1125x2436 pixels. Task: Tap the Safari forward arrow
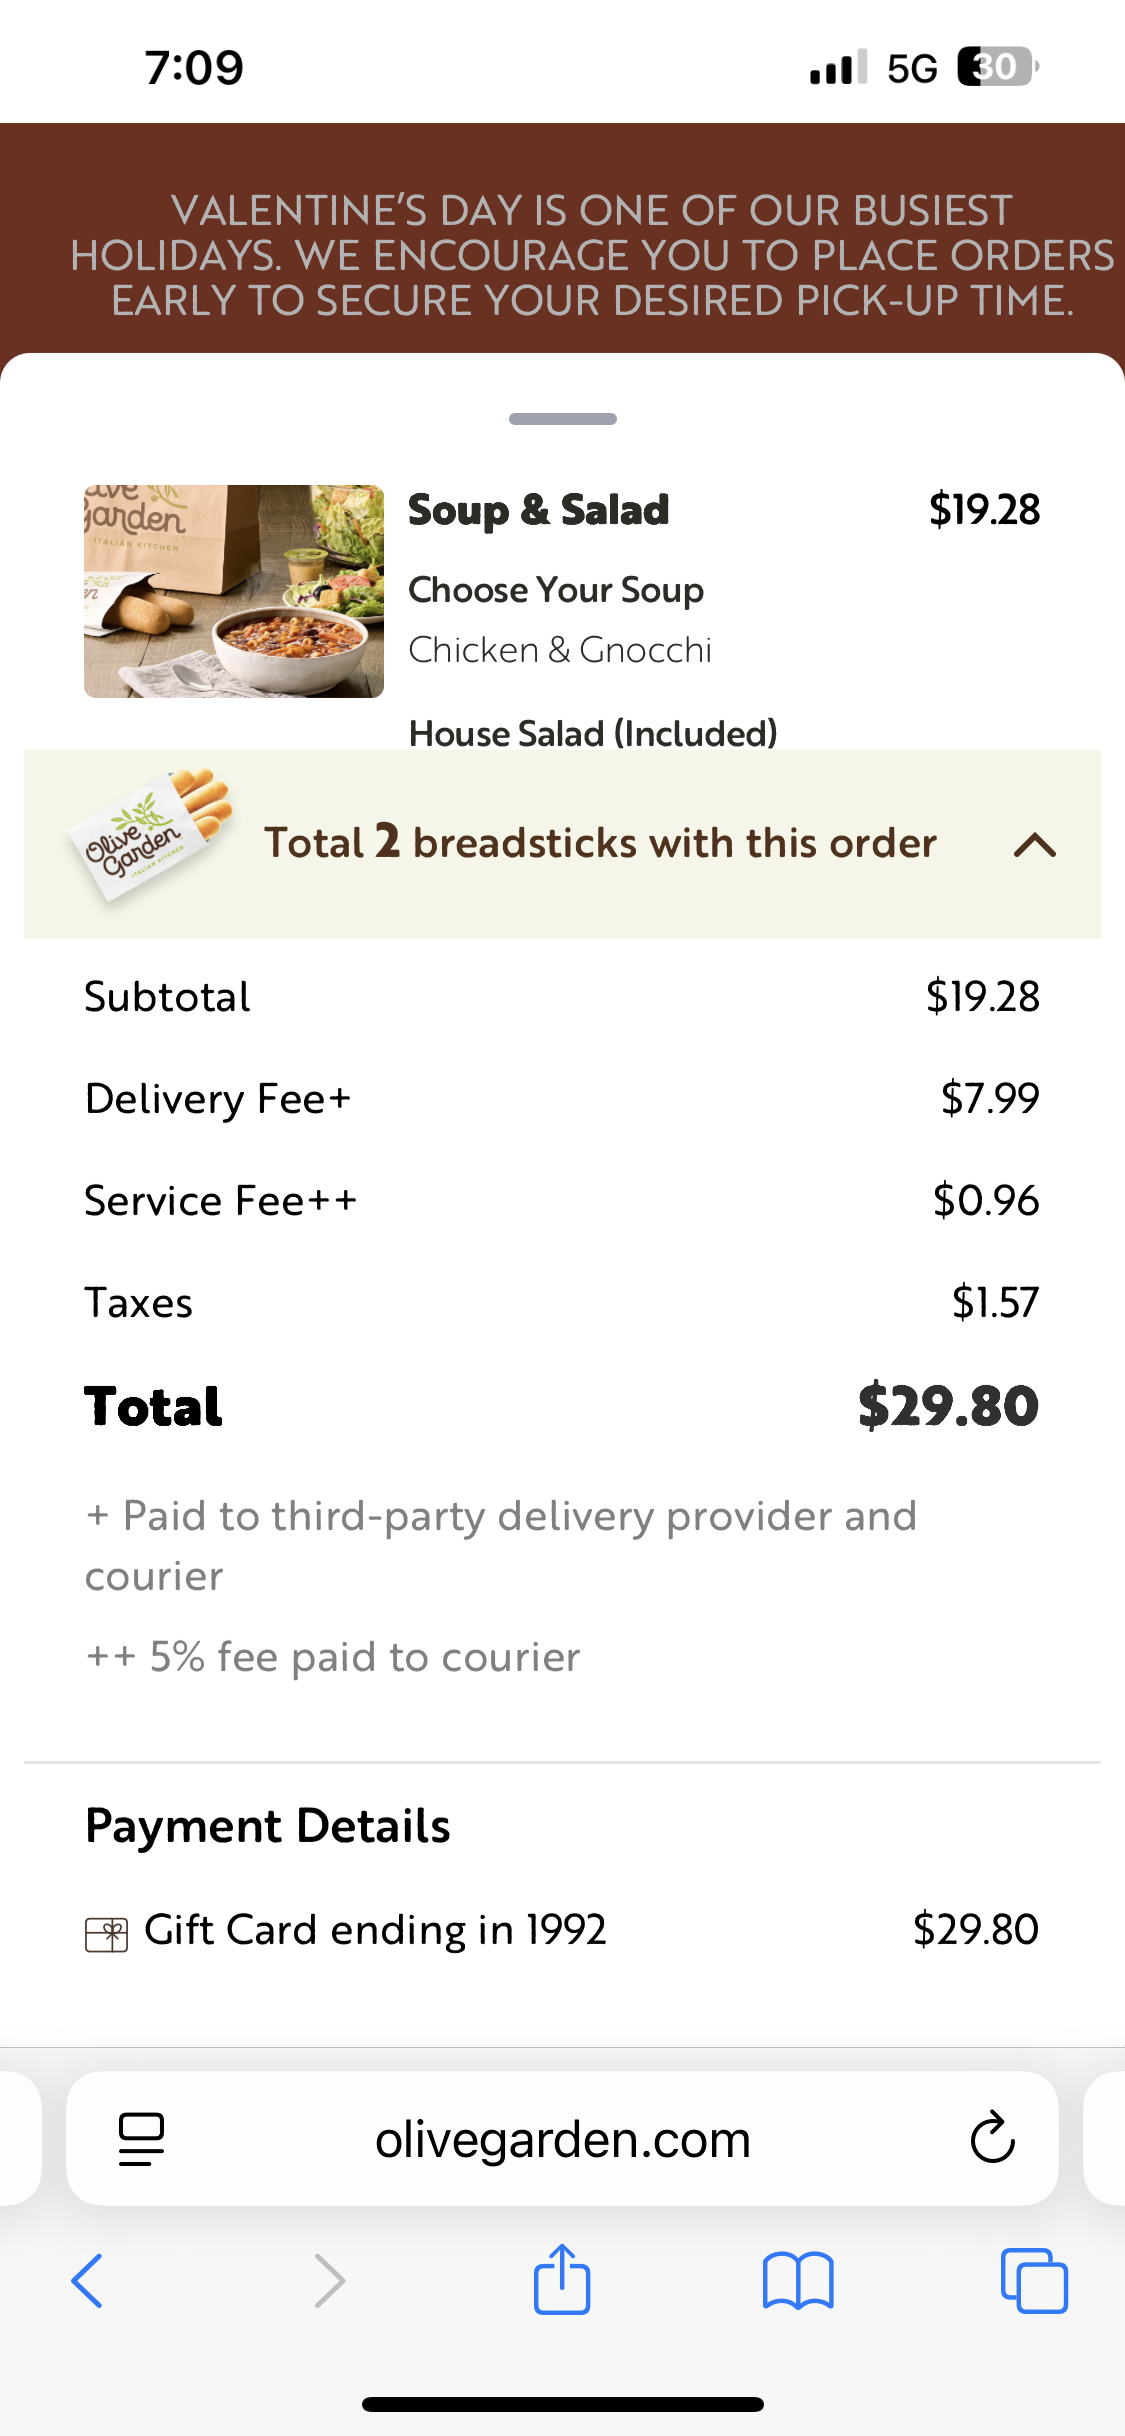(x=329, y=2281)
